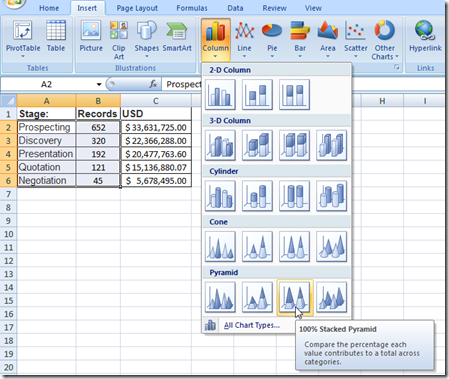The width and height of the screenshot is (449, 379).
Task: Select the Clustered Cylinder chart
Action: click(220, 196)
